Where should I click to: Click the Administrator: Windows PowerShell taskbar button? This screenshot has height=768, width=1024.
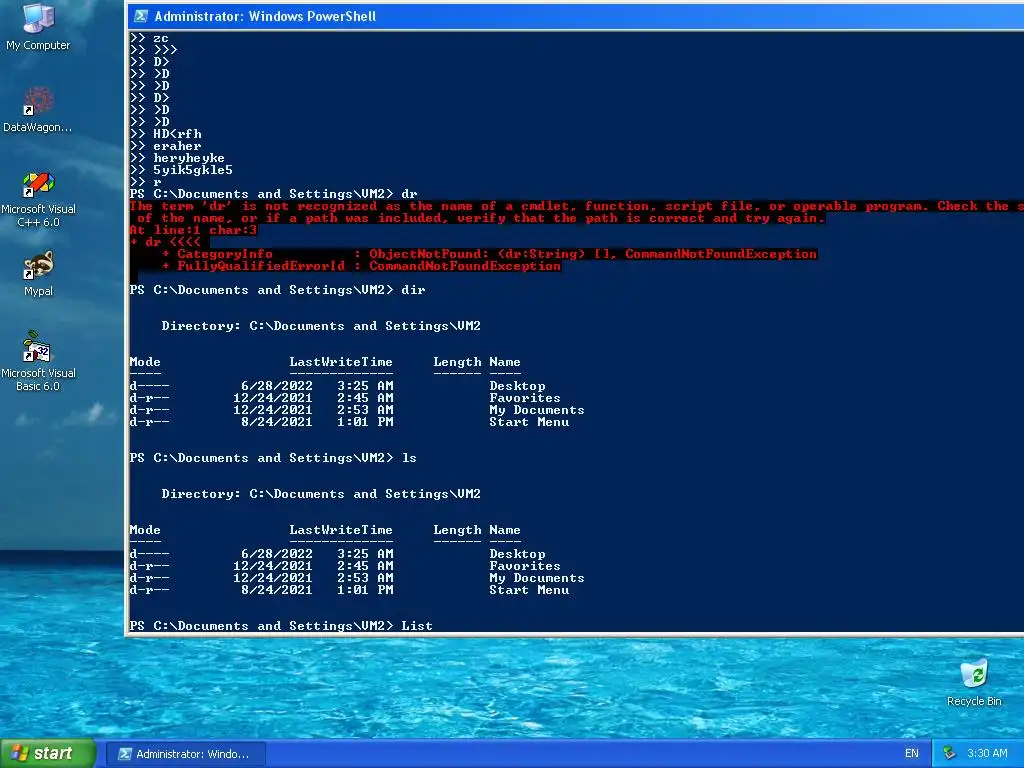[x=185, y=754]
